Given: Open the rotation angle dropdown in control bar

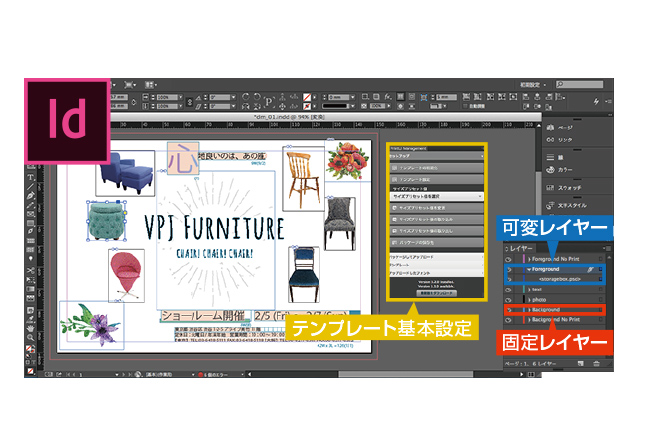Looking at the screenshot, I should (x=234, y=97).
